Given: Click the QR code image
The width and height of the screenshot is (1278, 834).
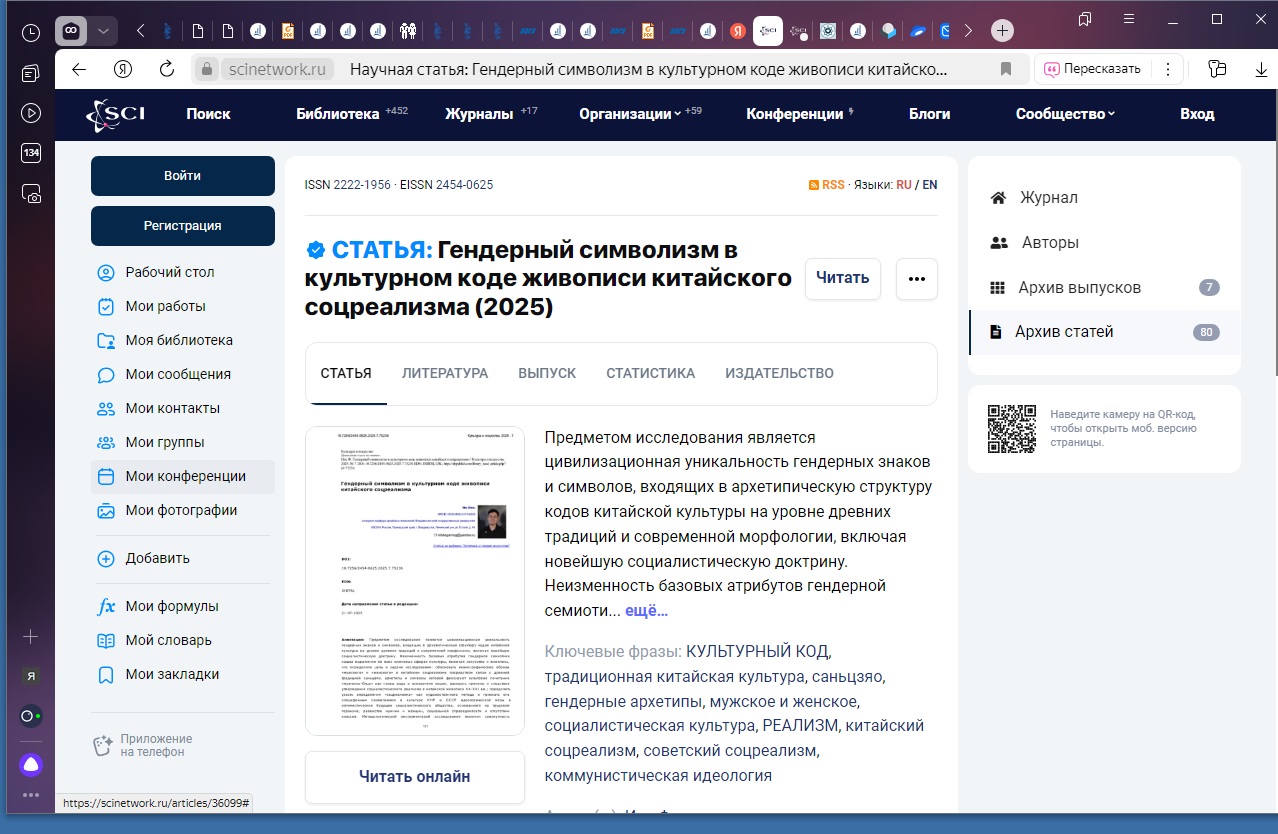Looking at the screenshot, I should click(x=1012, y=429).
